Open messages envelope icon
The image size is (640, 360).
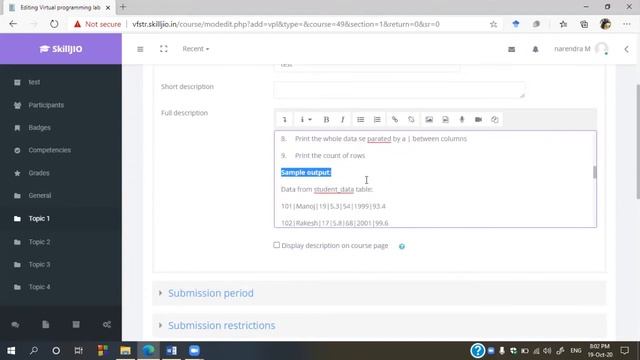[x=511, y=49]
